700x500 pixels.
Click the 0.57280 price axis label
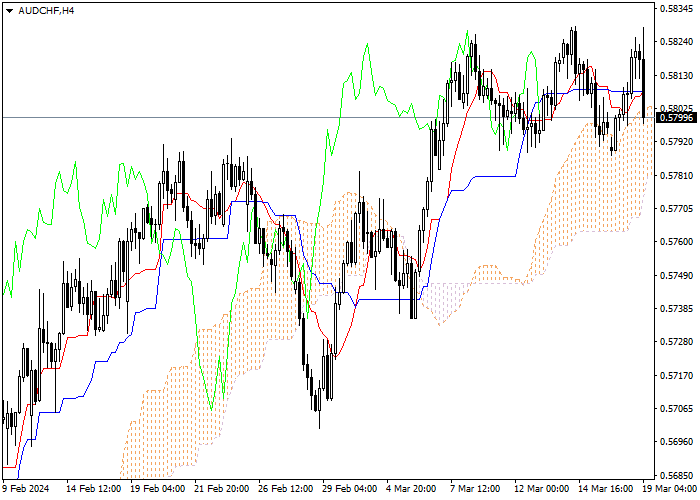pyautogui.click(x=677, y=342)
